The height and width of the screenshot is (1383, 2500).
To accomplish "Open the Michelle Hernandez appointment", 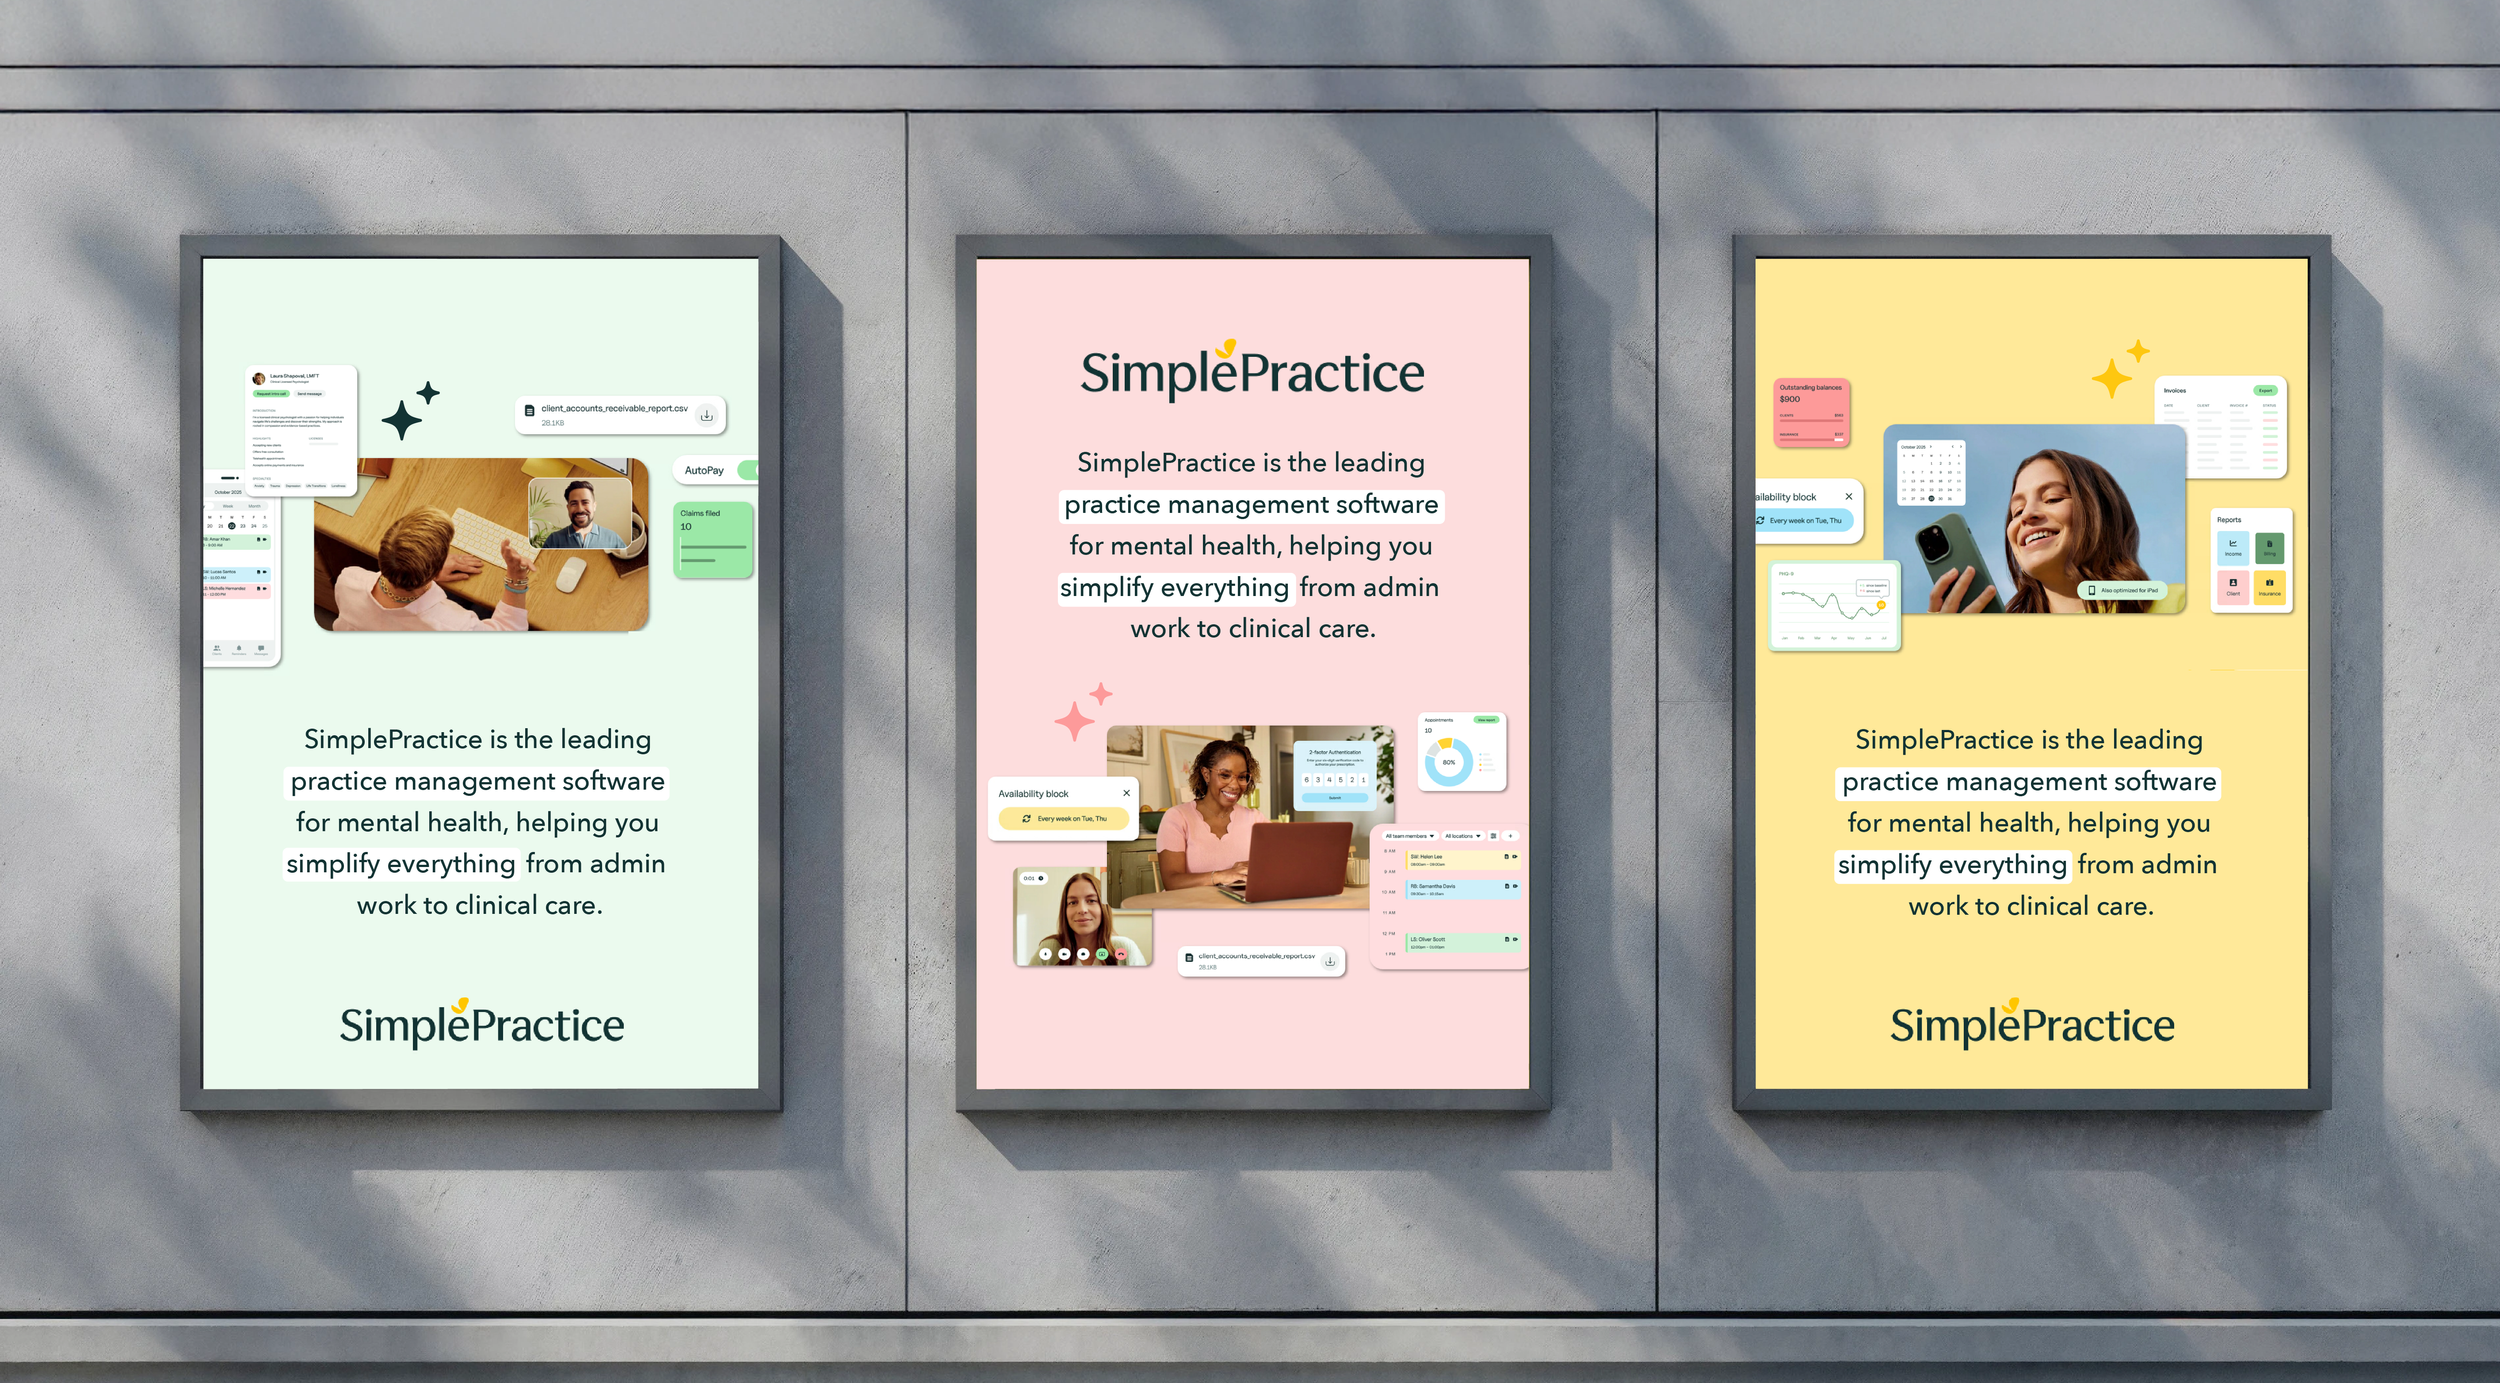I will pos(237,591).
